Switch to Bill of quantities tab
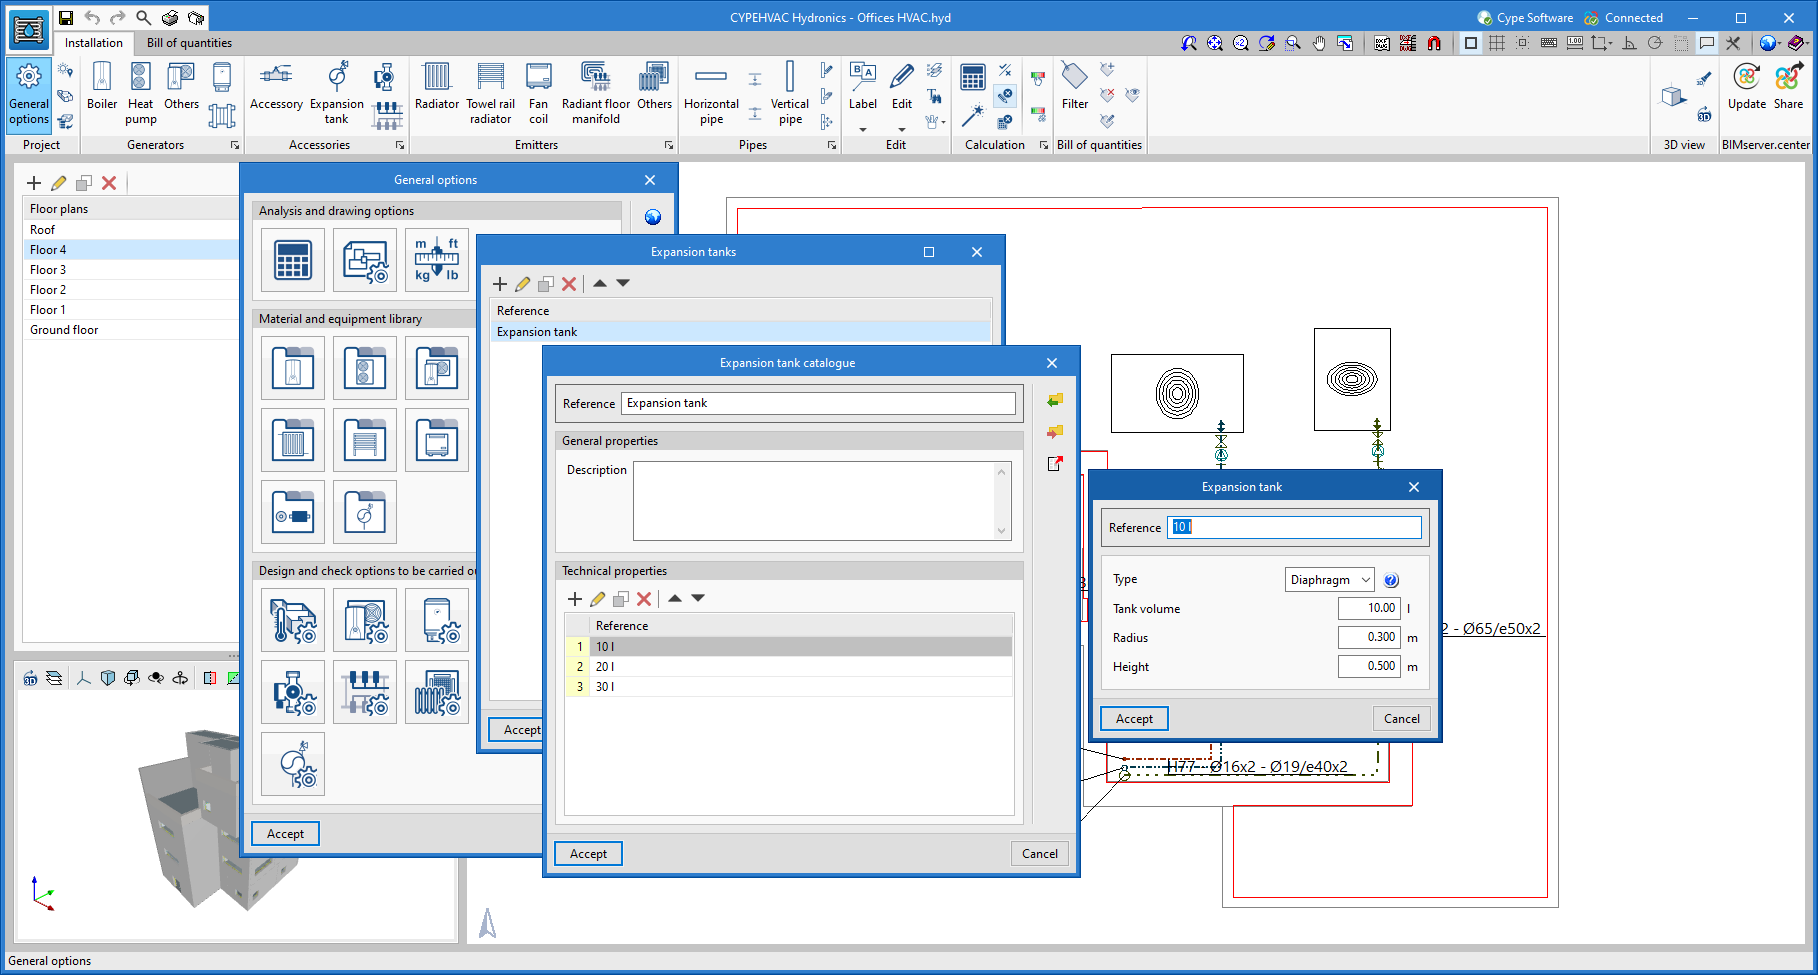Viewport: 1818px width, 975px height. pyautogui.click(x=189, y=43)
